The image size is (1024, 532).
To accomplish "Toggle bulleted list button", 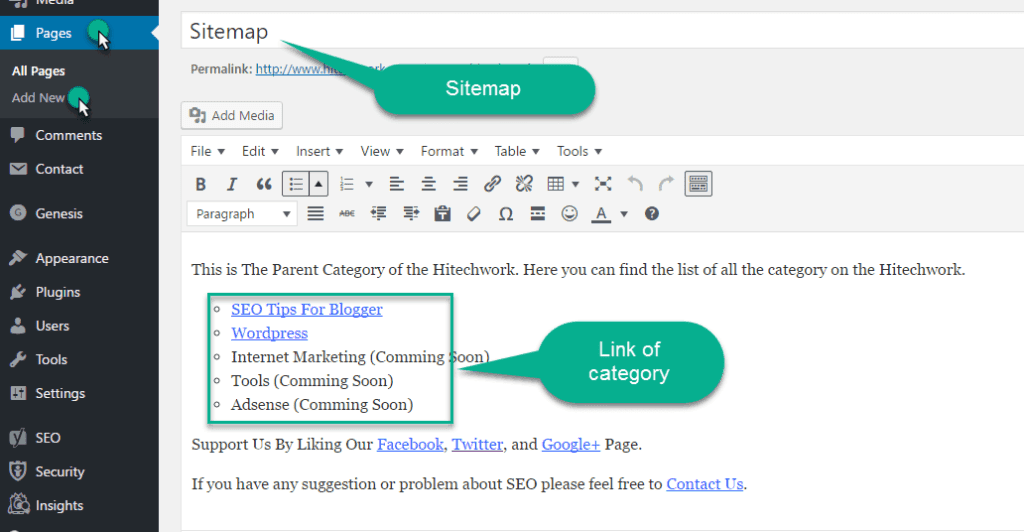I will point(295,184).
